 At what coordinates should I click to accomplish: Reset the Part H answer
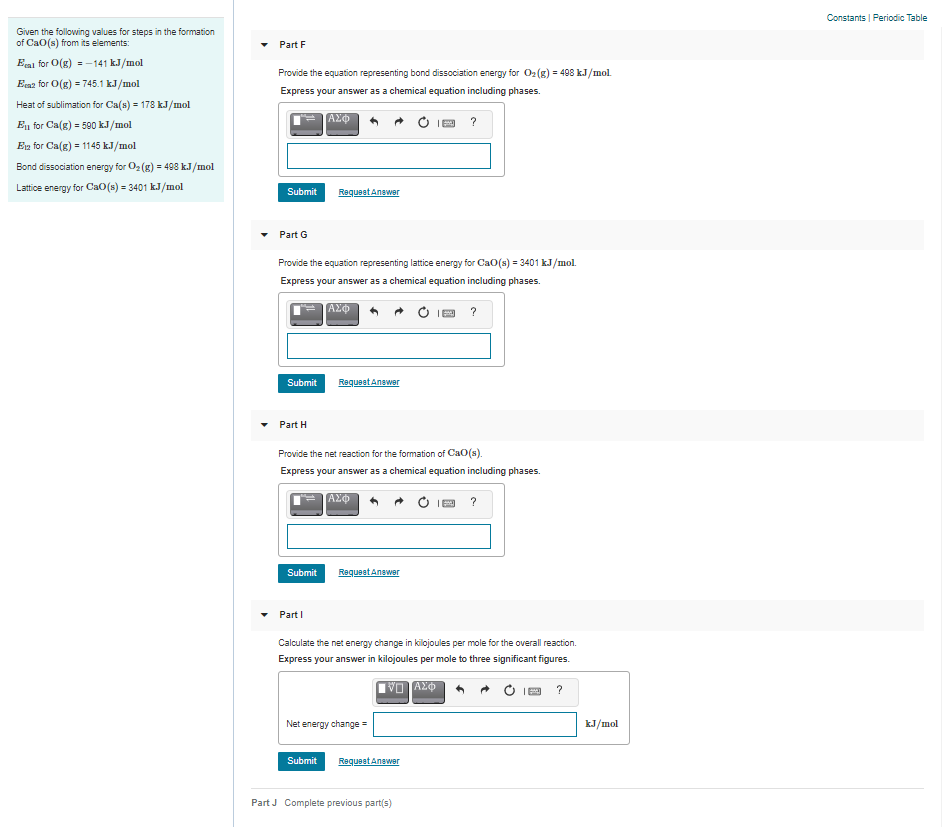[424, 502]
